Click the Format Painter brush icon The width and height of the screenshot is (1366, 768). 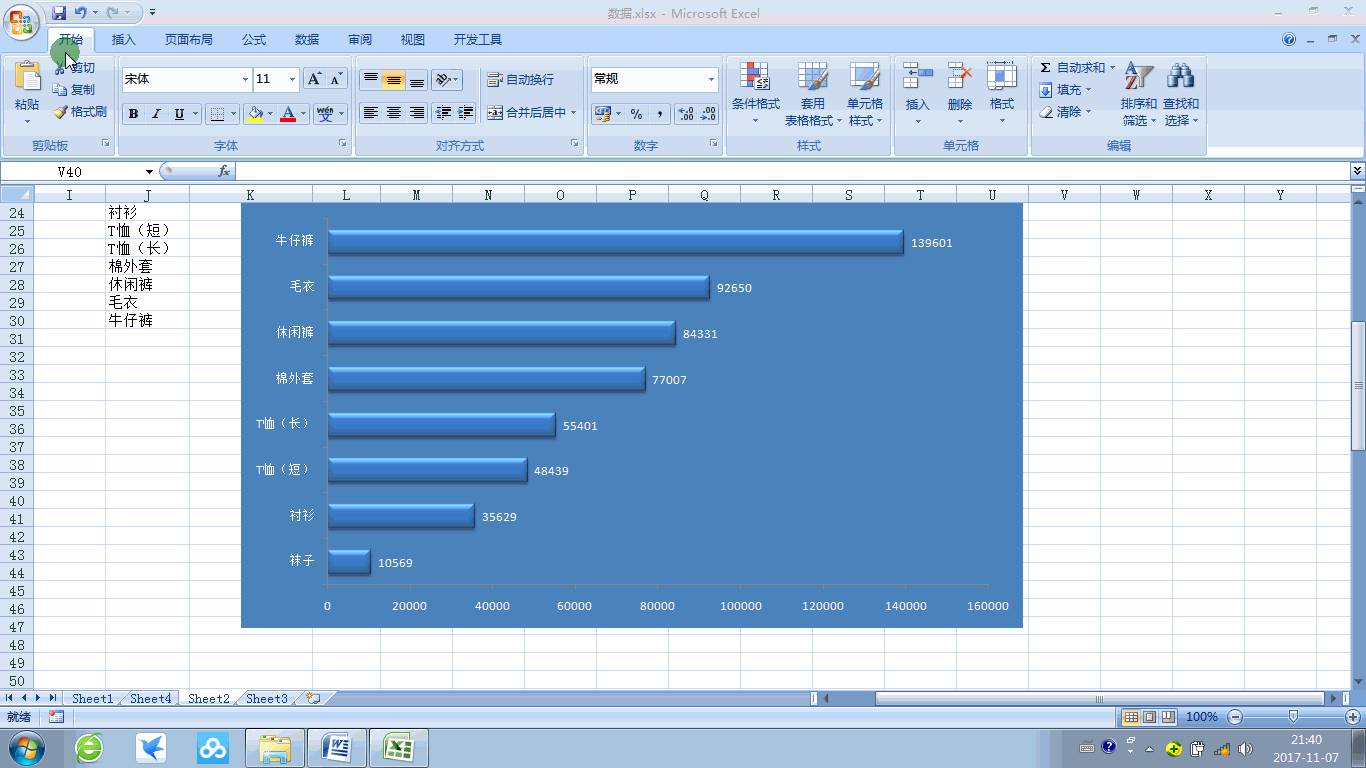click(x=60, y=112)
